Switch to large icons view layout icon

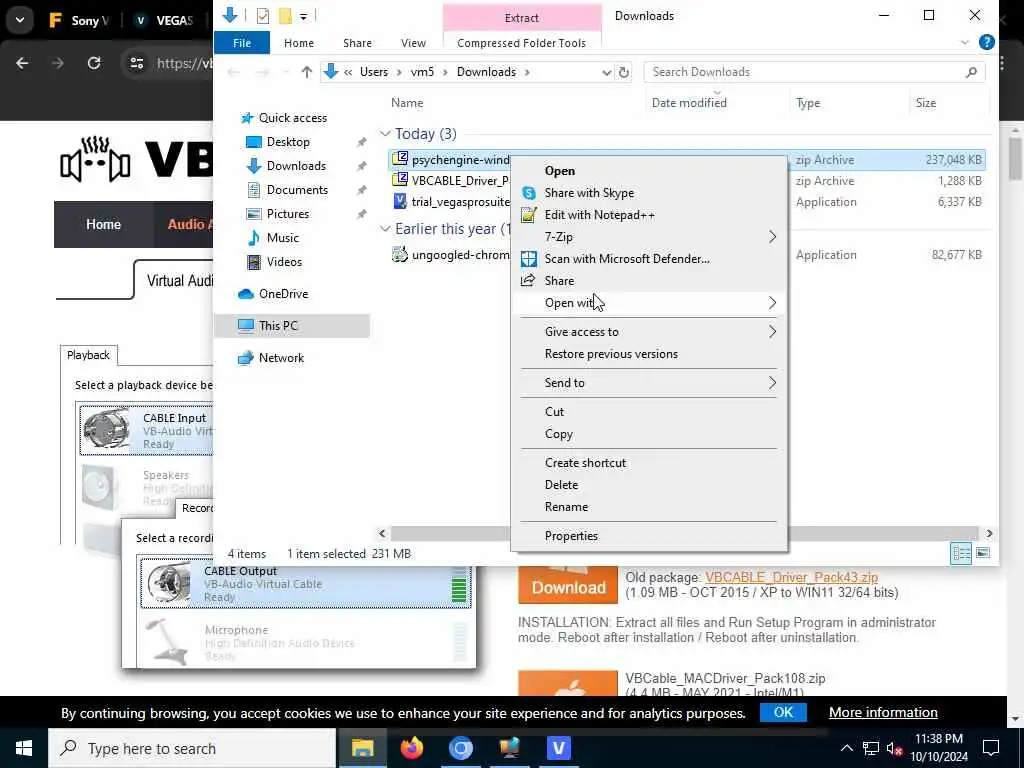(x=982, y=553)
